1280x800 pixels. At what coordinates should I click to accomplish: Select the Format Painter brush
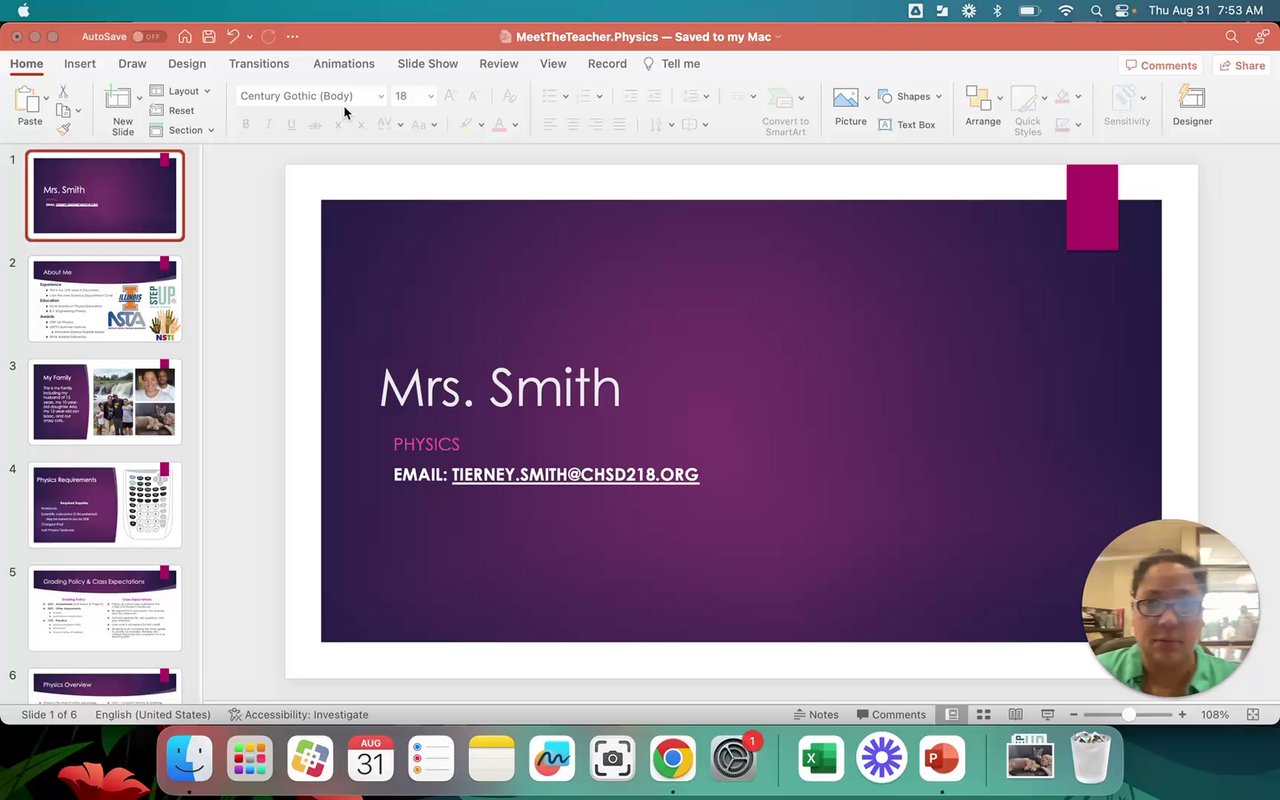(x=63, y=129)
